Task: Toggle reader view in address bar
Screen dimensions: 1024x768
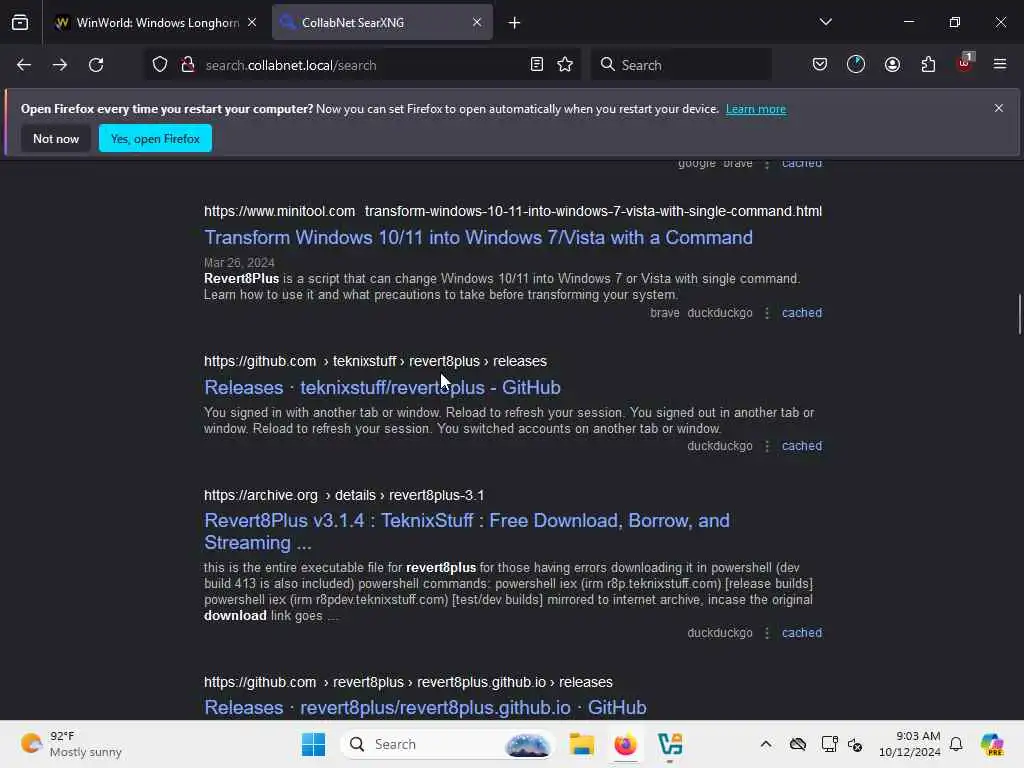Action: [537, 64]
